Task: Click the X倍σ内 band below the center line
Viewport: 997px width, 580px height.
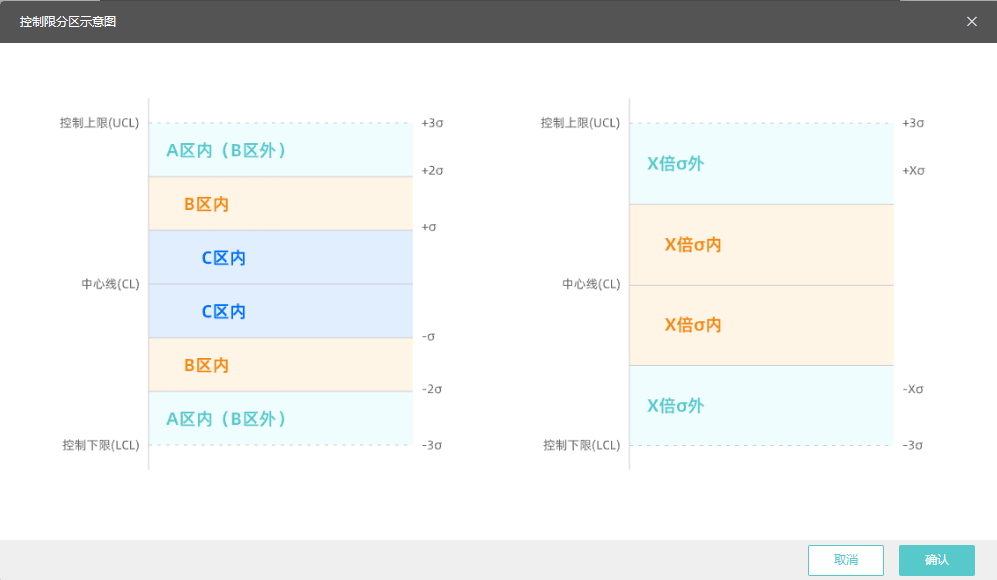Action: click(x=762, y=325)
